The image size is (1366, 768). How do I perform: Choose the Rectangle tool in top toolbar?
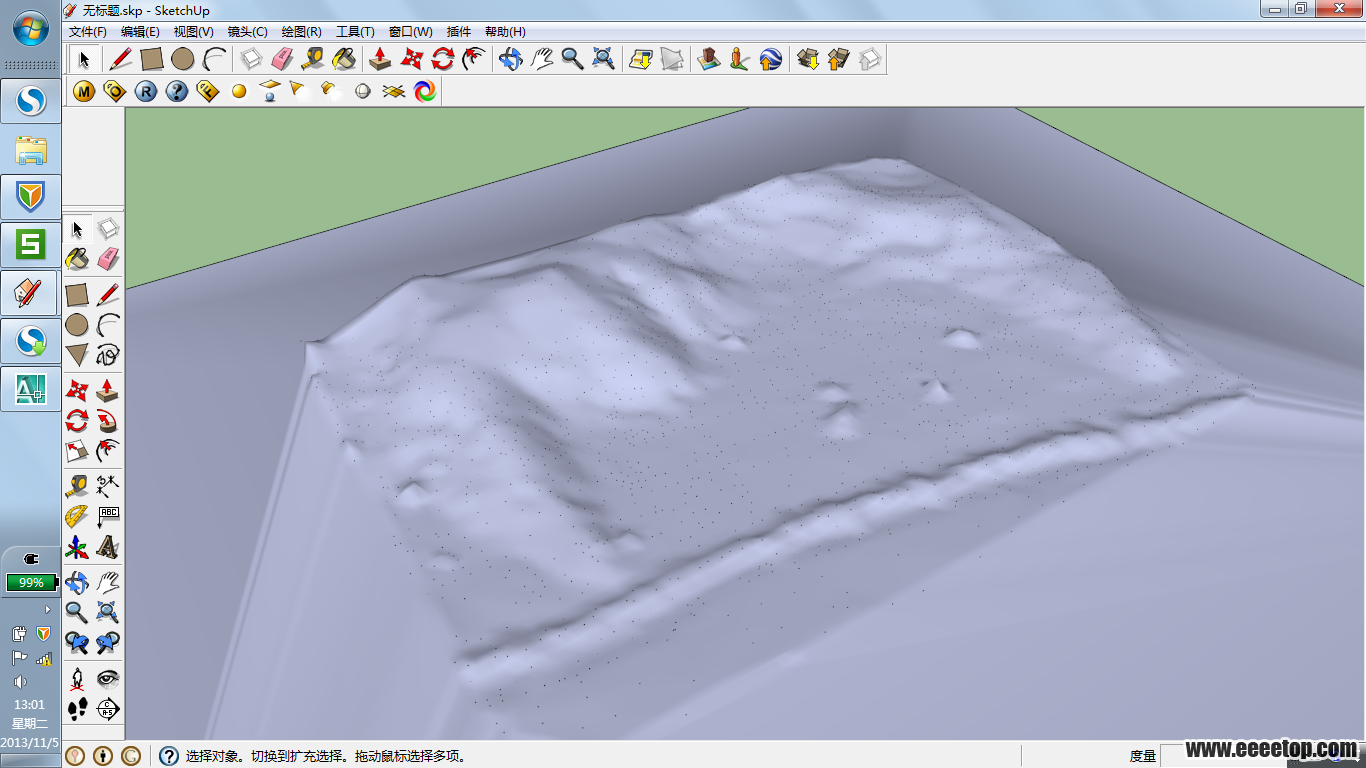pyautogui.click(x=151, y=59)
